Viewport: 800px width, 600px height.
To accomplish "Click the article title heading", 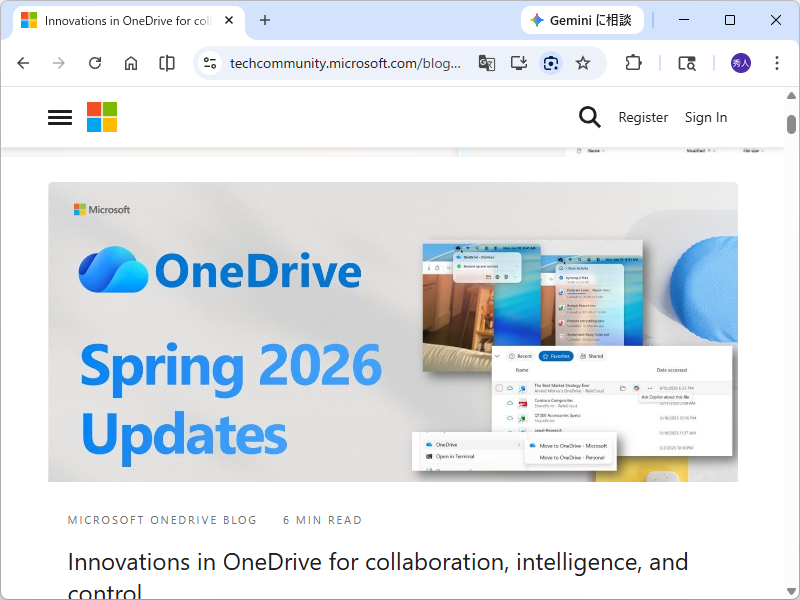I will click(x=378, y=577).
